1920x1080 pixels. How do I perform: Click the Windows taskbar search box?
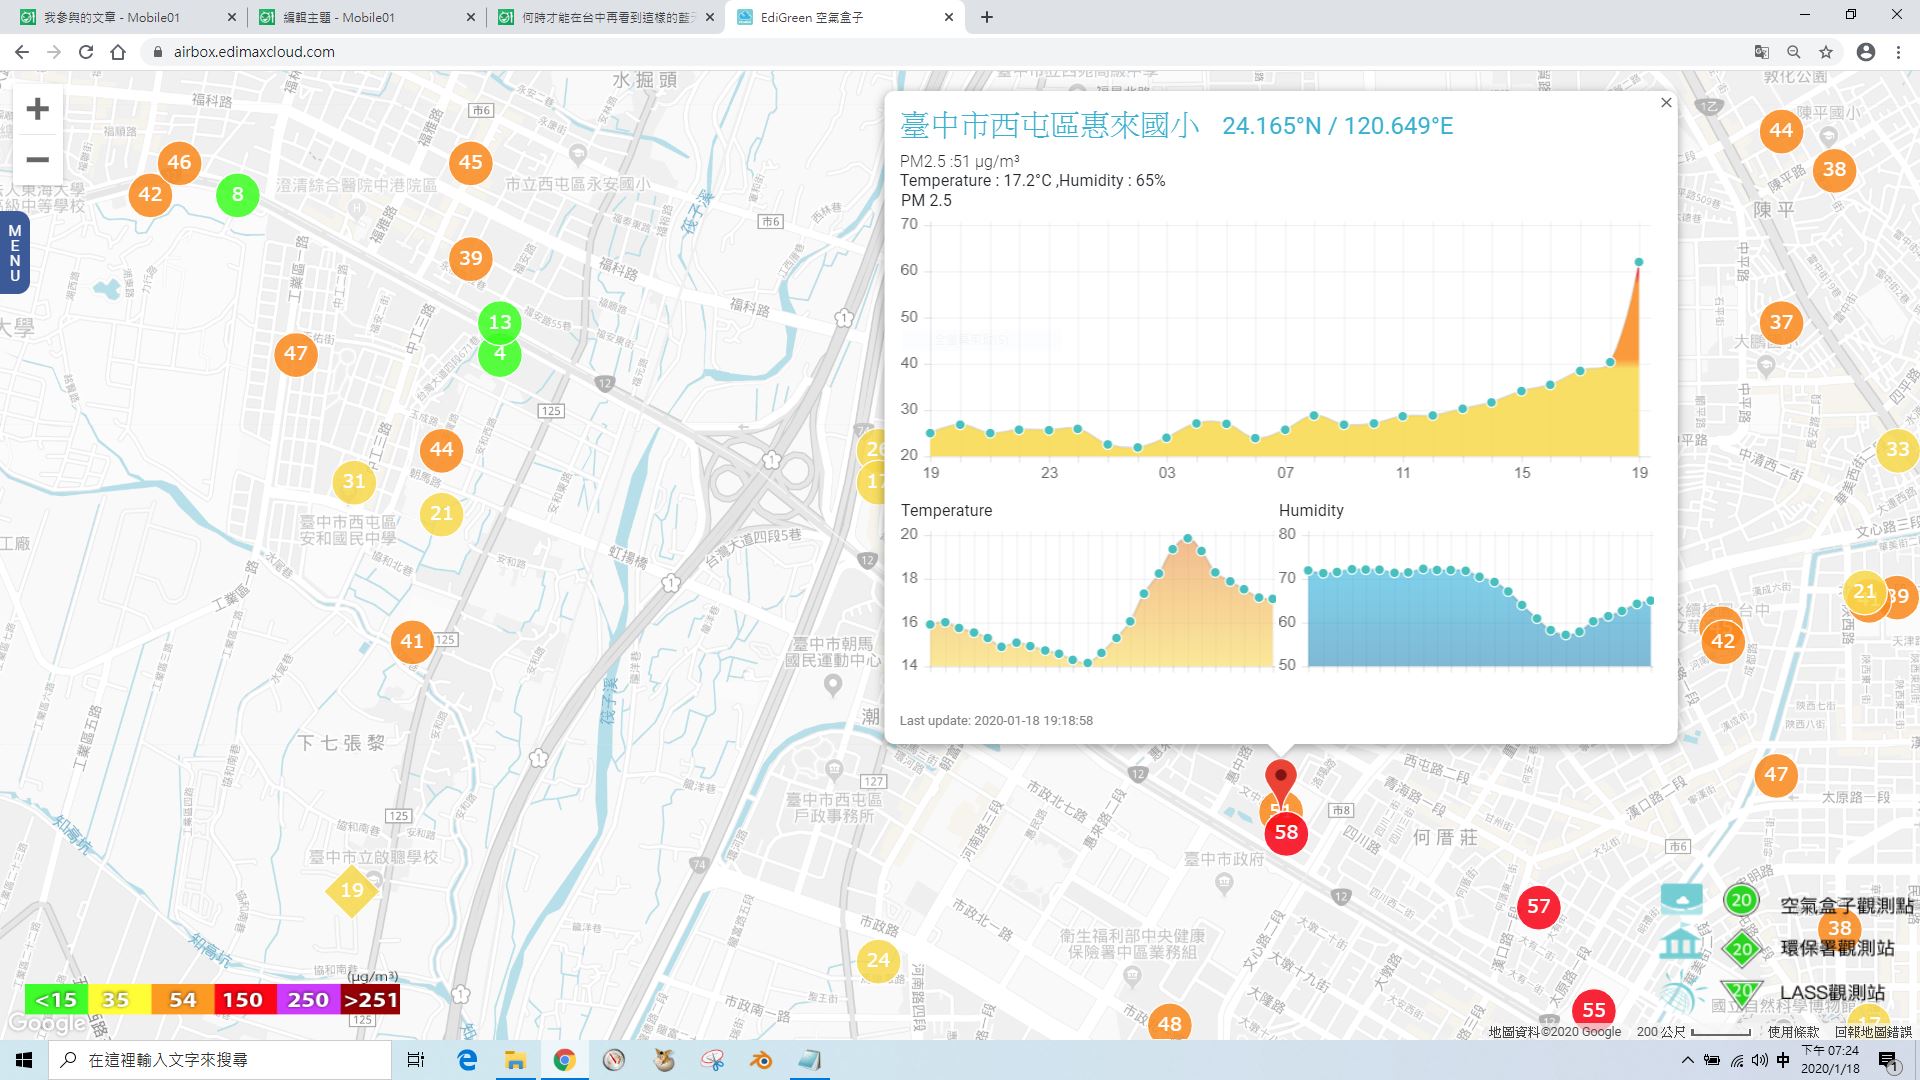220,1060
